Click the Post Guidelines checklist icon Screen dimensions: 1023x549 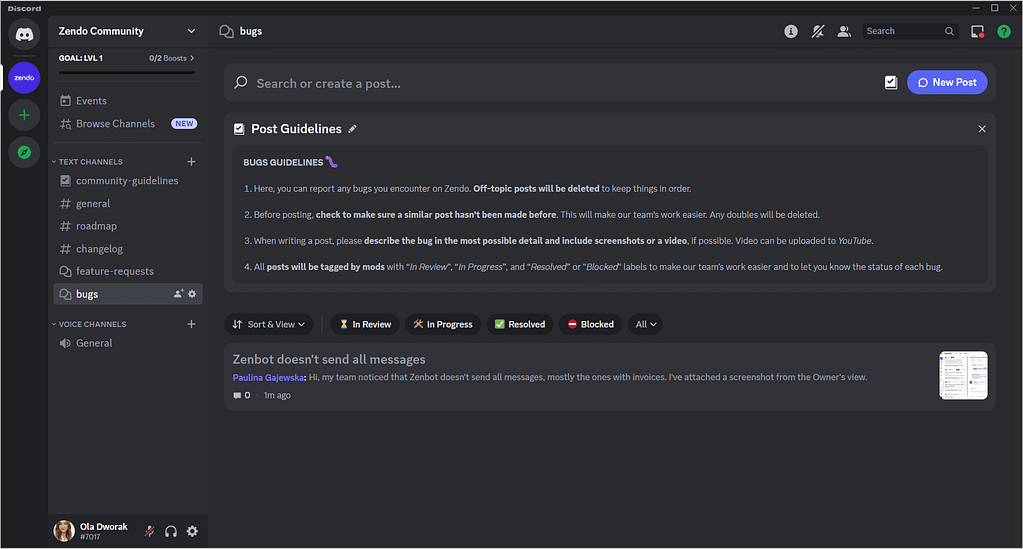pos(239,129)
